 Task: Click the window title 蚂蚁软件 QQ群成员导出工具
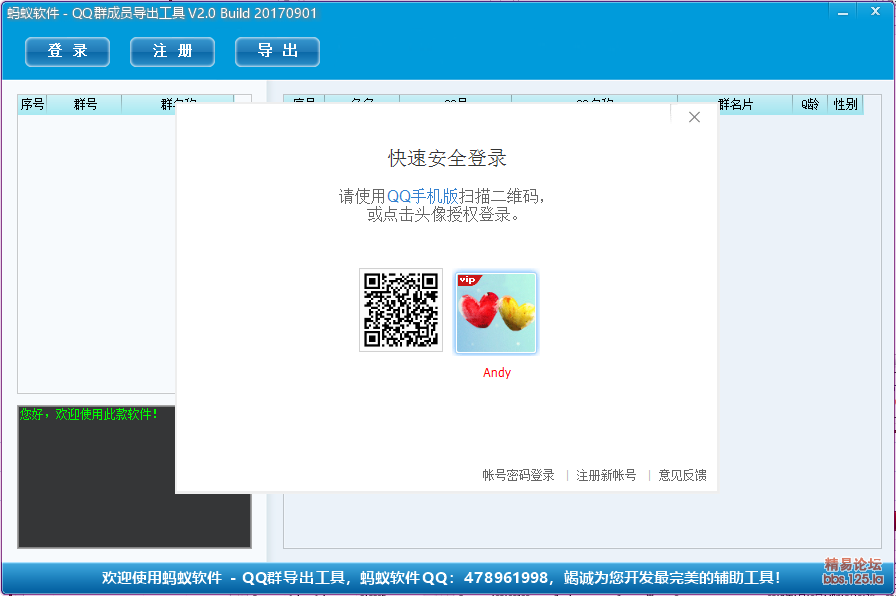(162, 13)
